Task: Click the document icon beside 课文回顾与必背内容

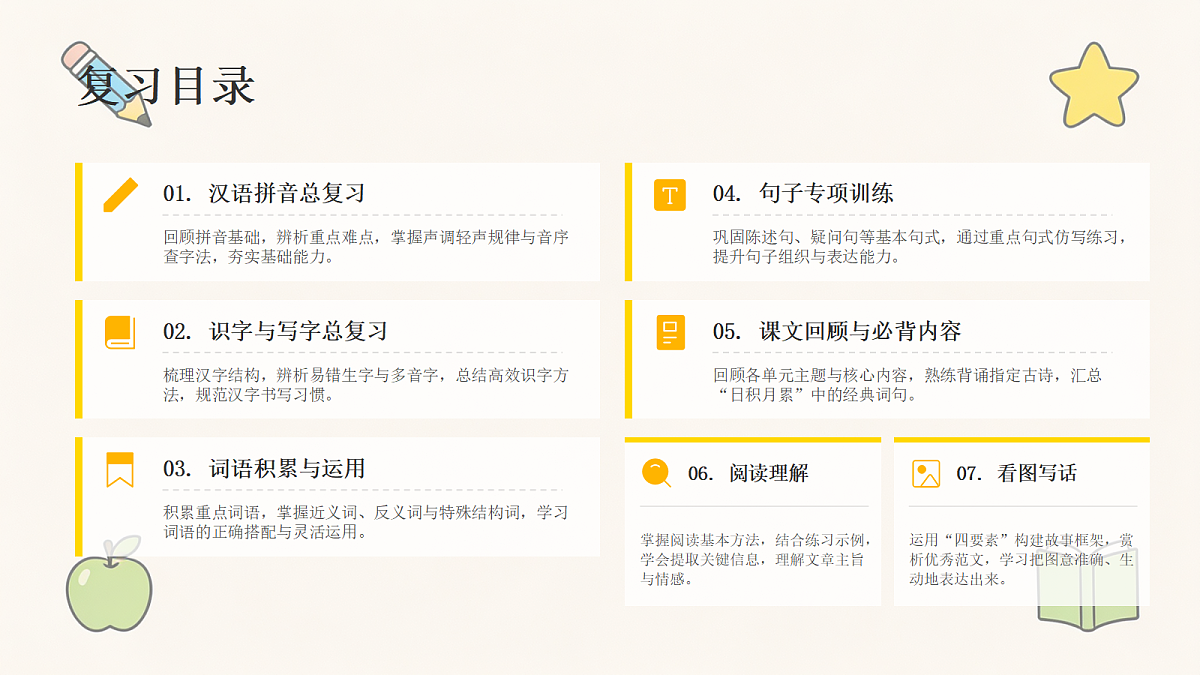Action: click(x=670, y=332)
